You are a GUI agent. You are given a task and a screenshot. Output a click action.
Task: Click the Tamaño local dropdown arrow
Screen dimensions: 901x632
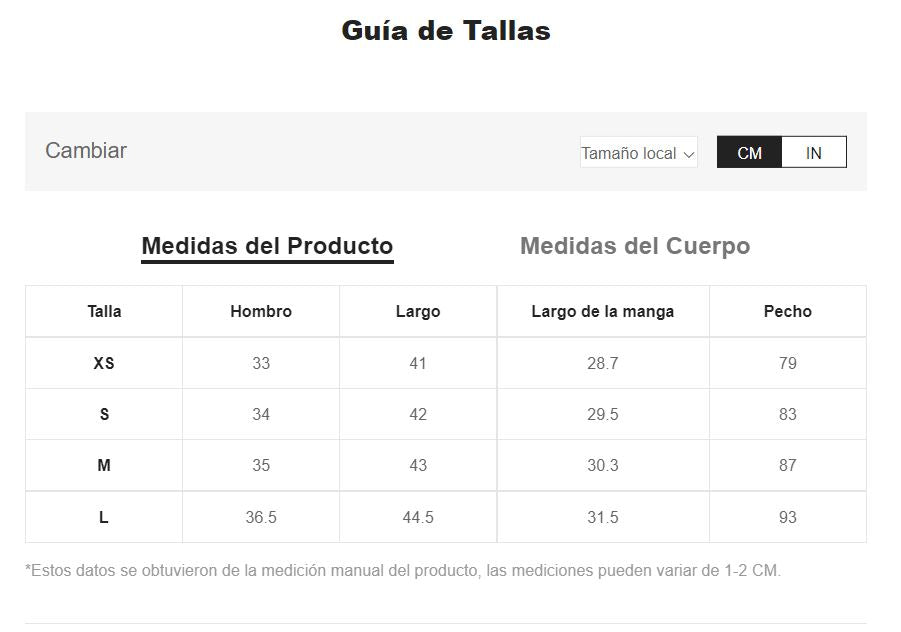688,154
